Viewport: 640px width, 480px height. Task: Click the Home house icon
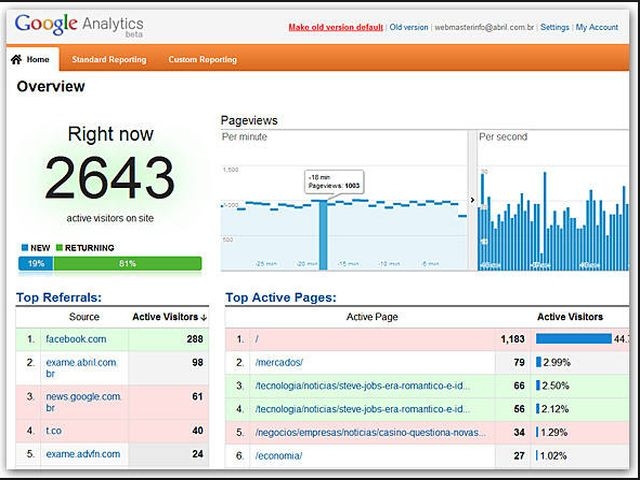(16, 60)
